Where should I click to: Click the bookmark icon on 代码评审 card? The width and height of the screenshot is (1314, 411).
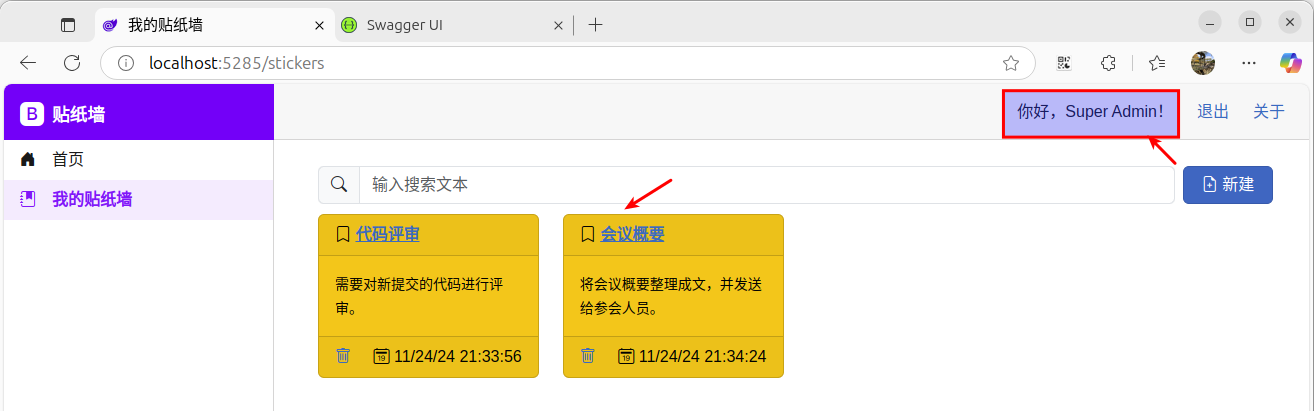[343, 234]
